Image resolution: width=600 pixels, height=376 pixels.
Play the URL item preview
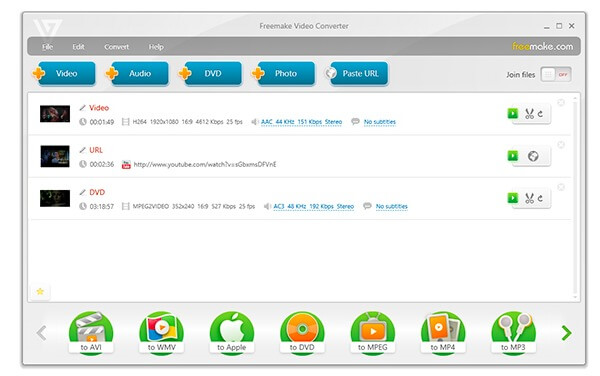click(513, 156)
